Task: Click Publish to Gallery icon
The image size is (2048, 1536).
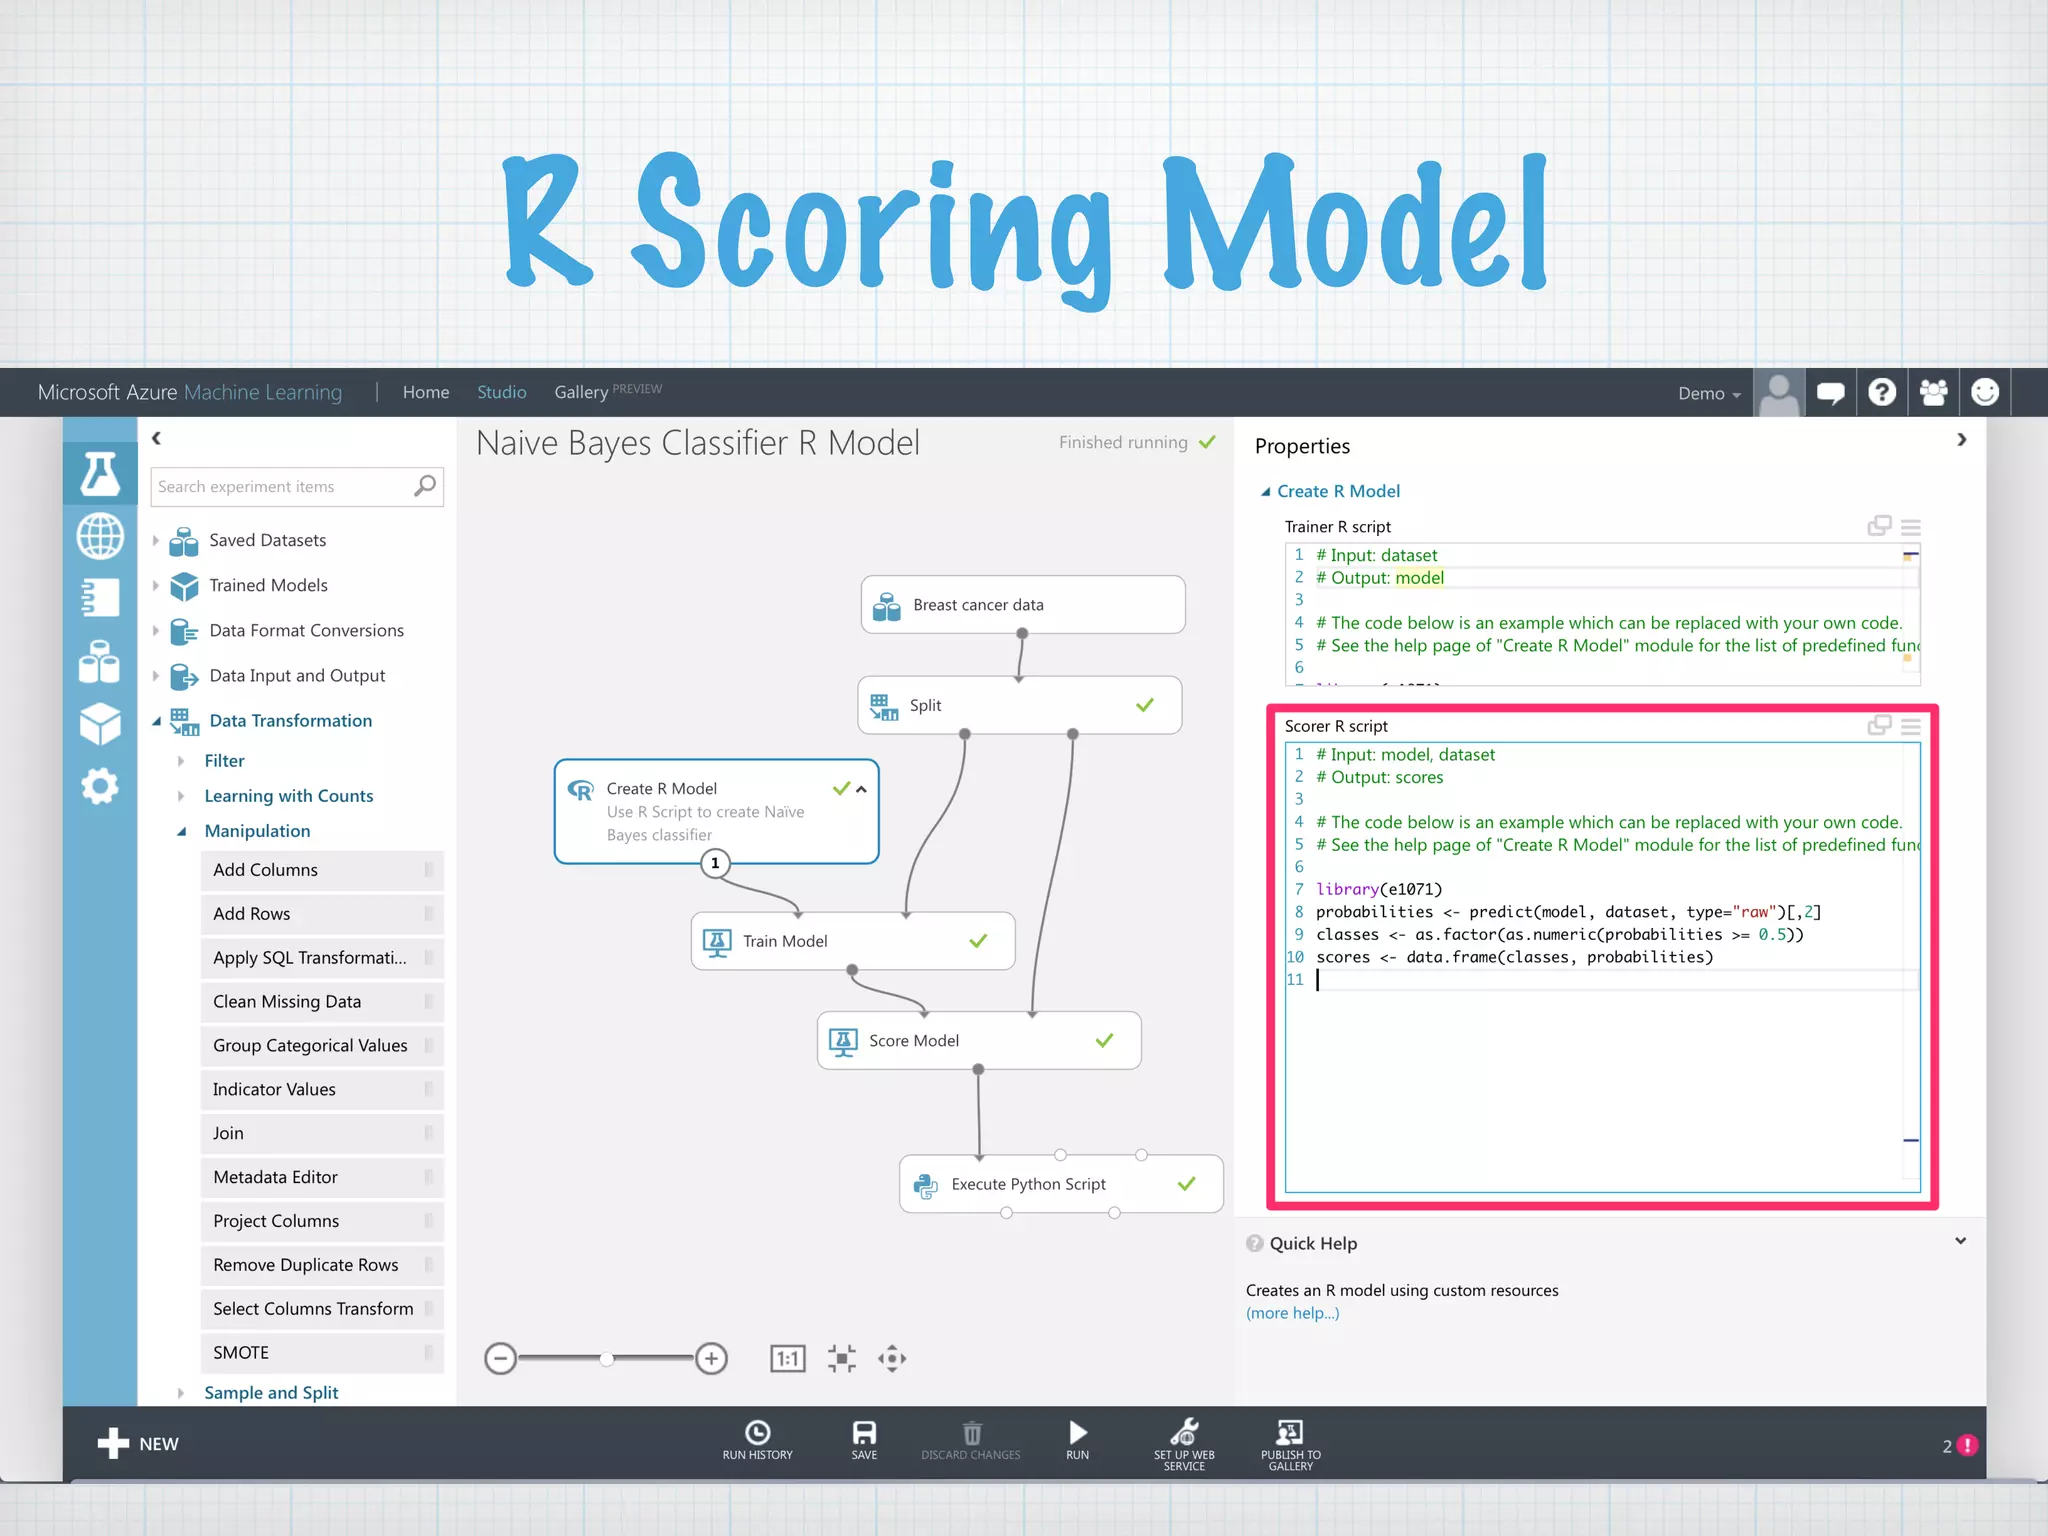Action: point(1290,1433)
